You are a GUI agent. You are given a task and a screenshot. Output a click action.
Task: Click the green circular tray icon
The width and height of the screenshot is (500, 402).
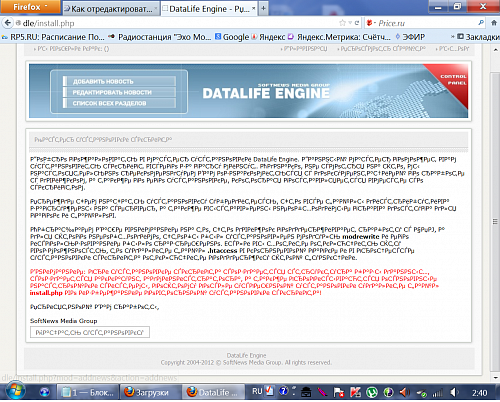372,392
